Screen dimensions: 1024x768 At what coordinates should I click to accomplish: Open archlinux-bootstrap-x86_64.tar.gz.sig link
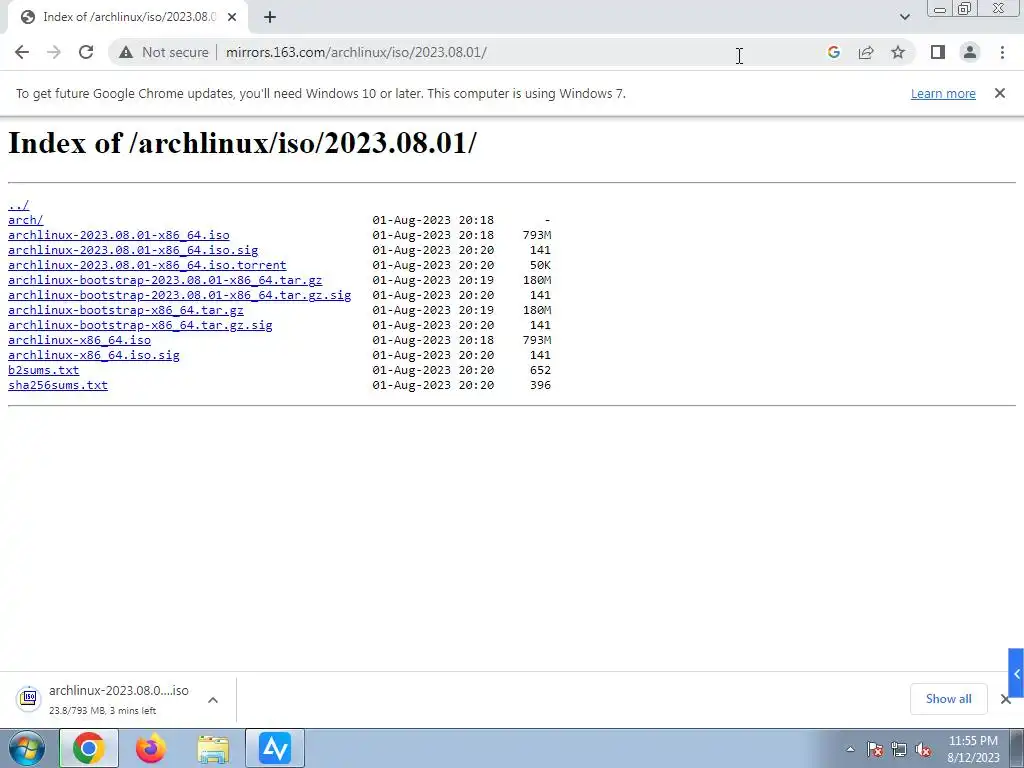(x=140, y=325)
